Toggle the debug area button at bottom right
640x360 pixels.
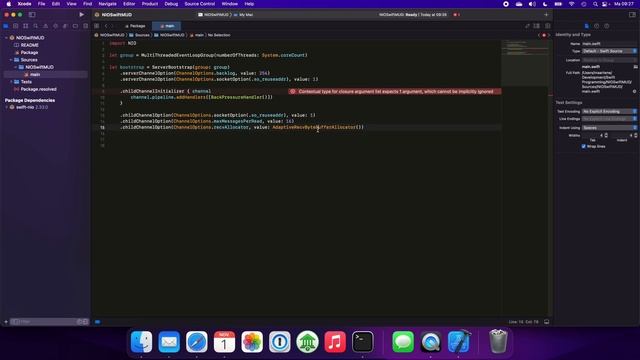point(547,322)
